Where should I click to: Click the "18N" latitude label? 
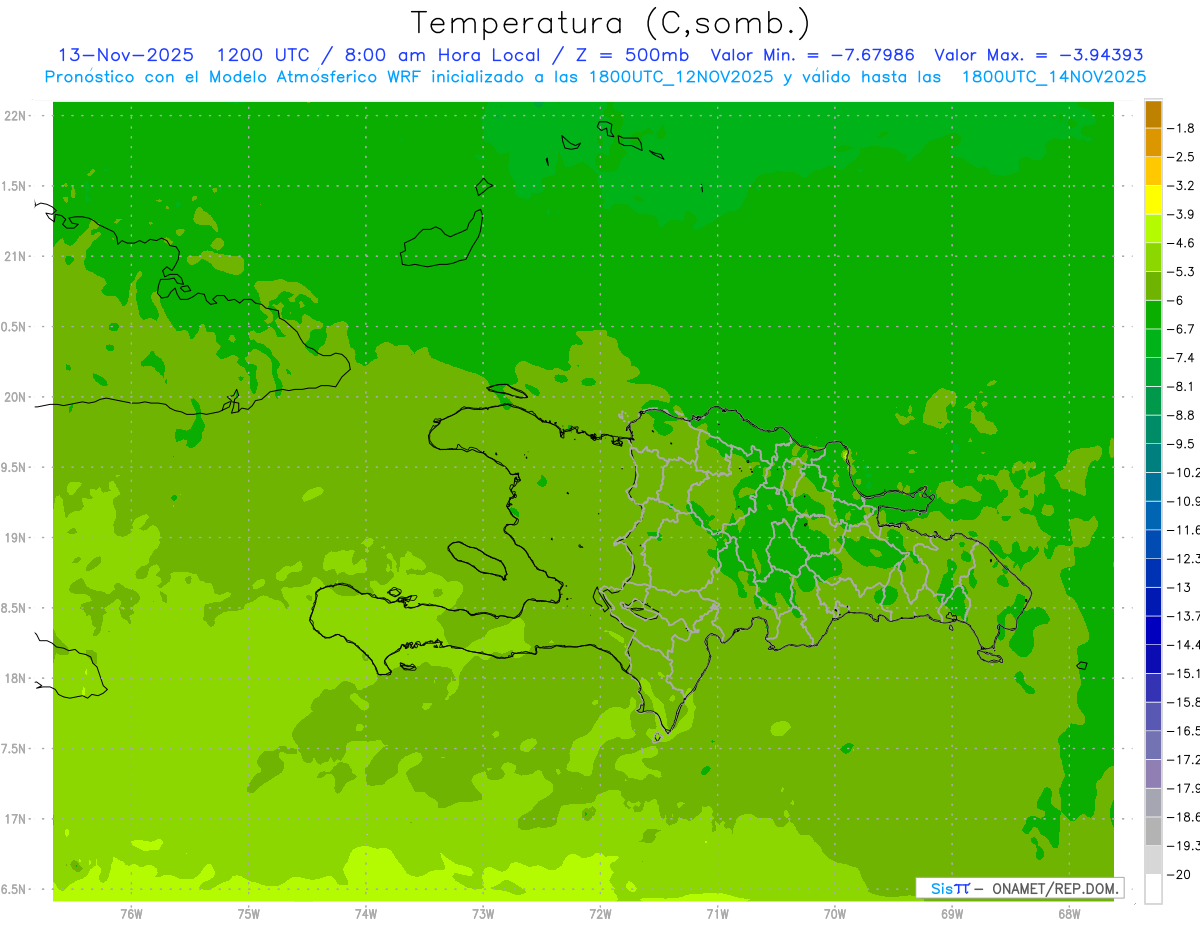click(x=15, y=679)
